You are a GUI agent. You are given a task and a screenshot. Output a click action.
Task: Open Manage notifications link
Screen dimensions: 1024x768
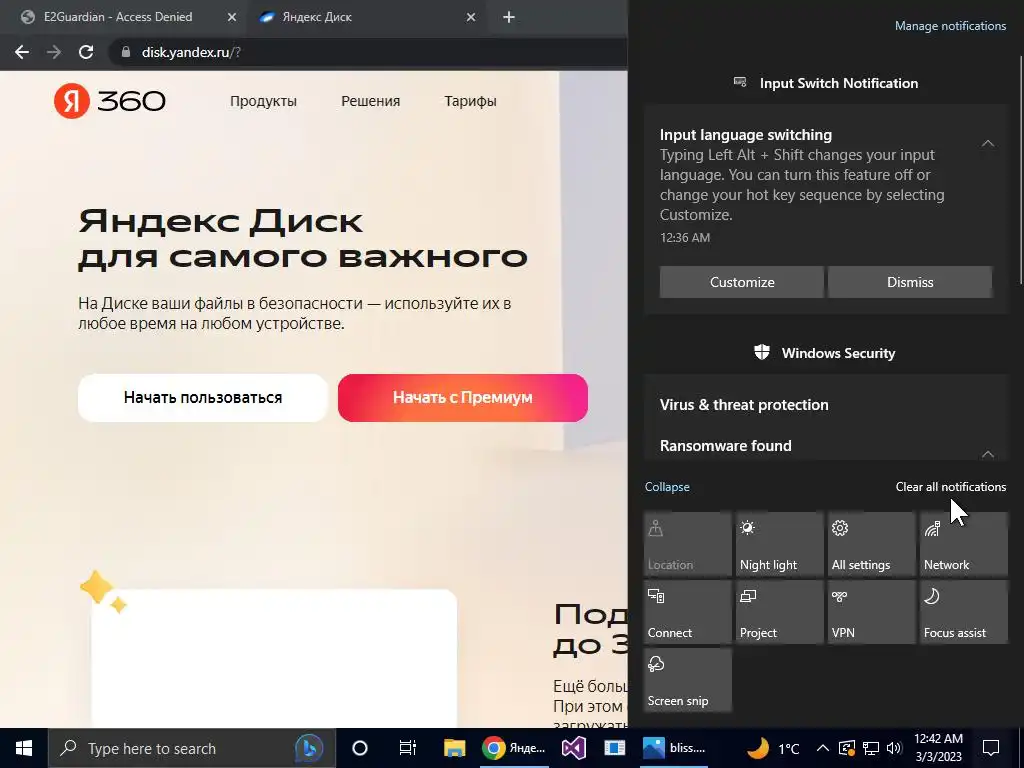click(x=950, y=26)
